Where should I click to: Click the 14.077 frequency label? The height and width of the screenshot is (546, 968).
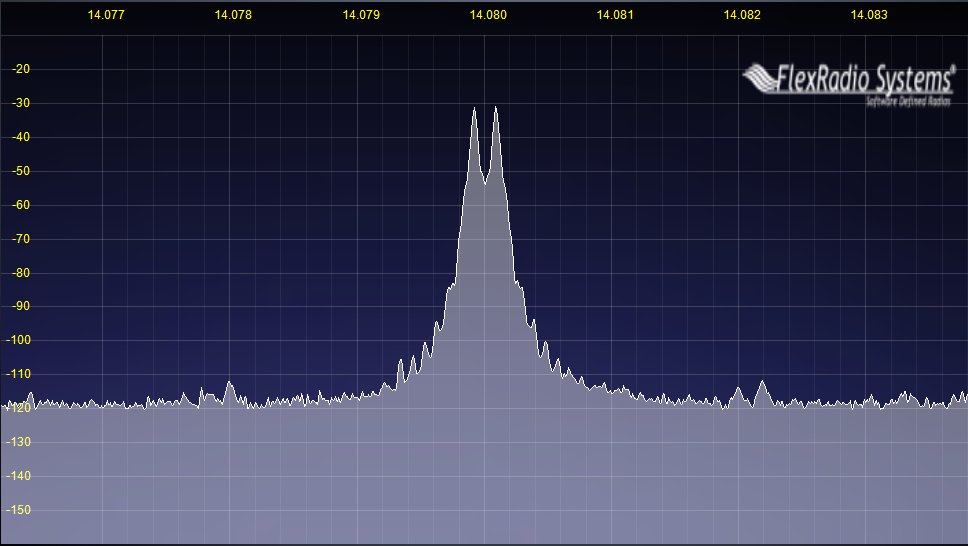(106, 15)
